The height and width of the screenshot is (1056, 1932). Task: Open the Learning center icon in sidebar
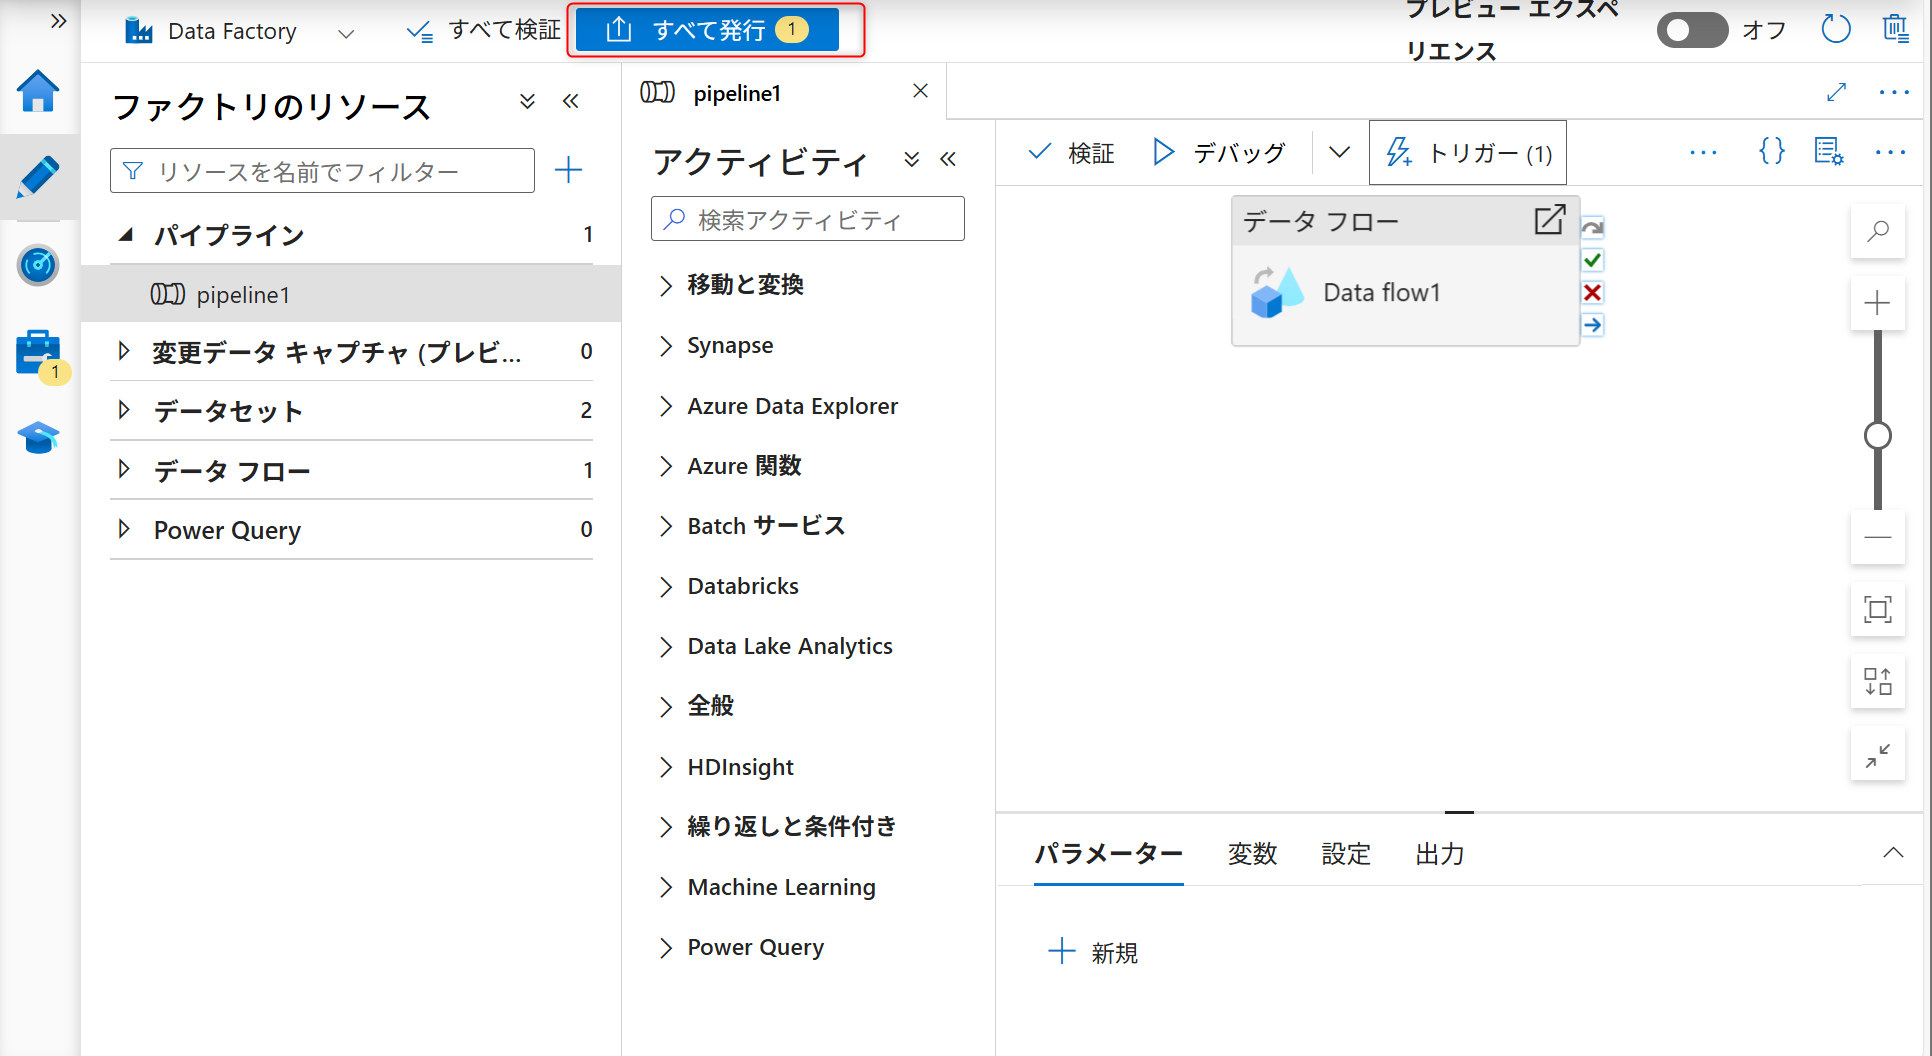(38, 438)
